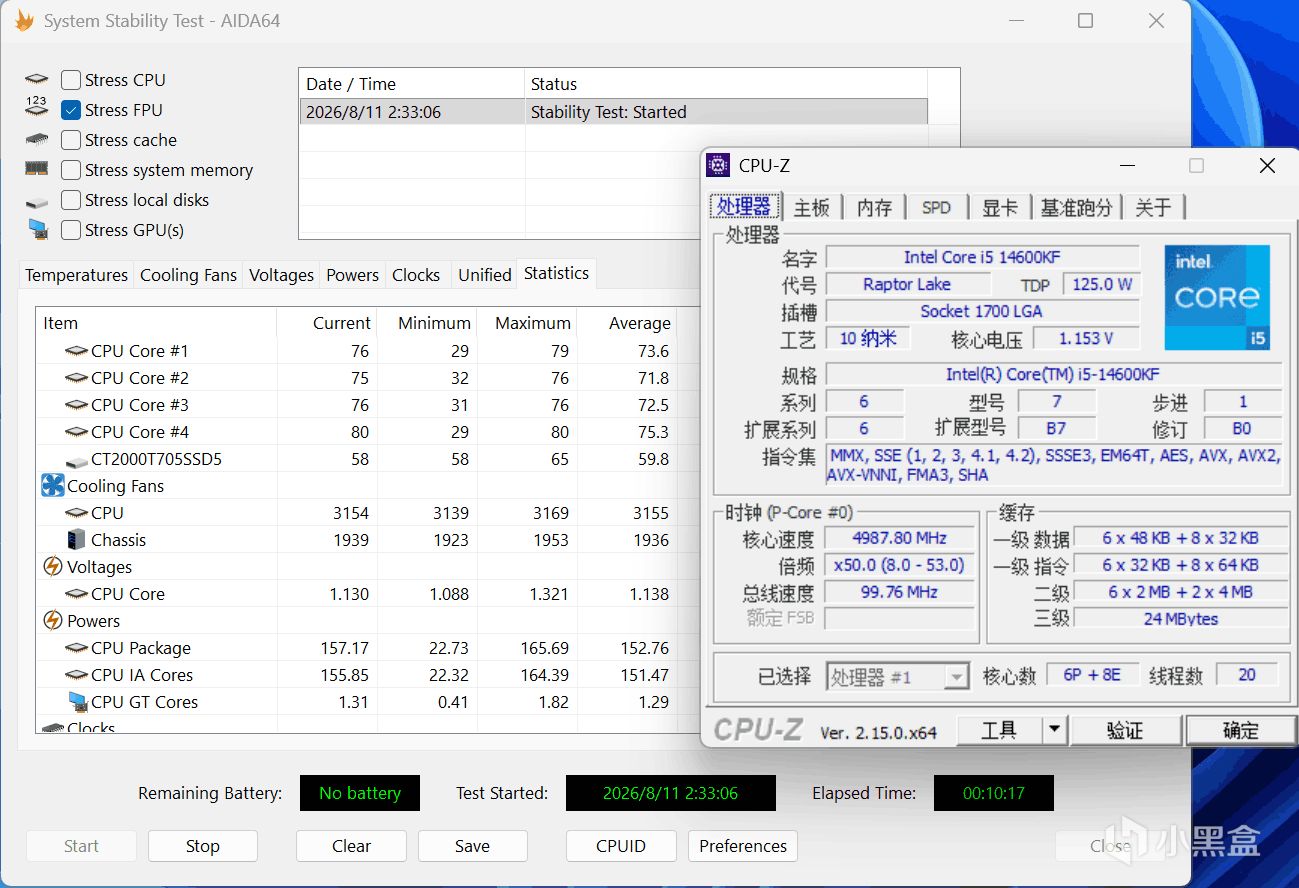This screenshot has width=1299, height=888.
Task: Click the 123 icon beside Stress FPU
Action: [37, 106]
